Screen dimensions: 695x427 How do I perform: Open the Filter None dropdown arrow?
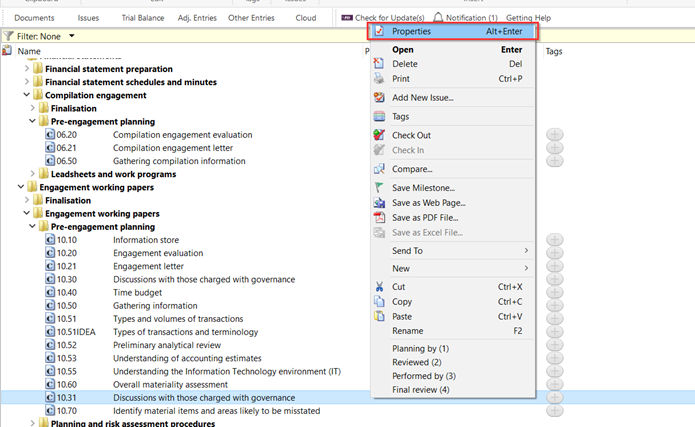tap(72, 36)
